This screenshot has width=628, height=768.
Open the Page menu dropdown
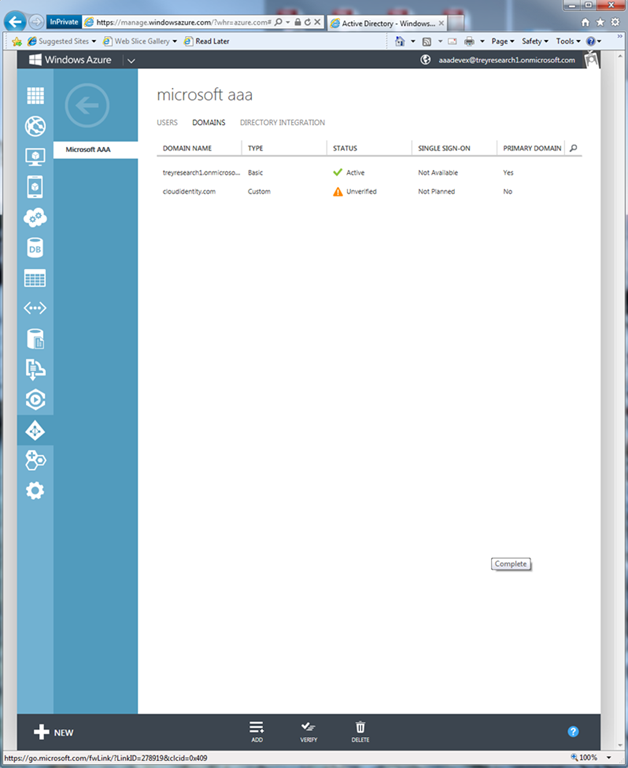[x=503, y=41]
